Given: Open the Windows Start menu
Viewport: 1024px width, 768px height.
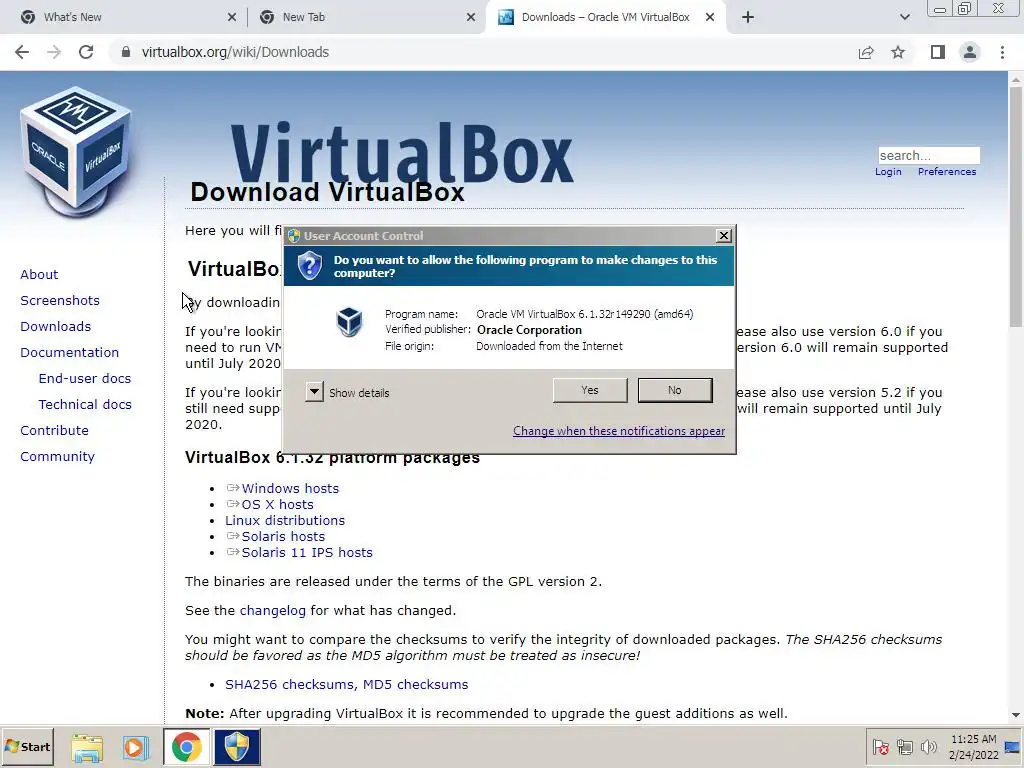Looking at the screenshot, I should click(27, 747).
